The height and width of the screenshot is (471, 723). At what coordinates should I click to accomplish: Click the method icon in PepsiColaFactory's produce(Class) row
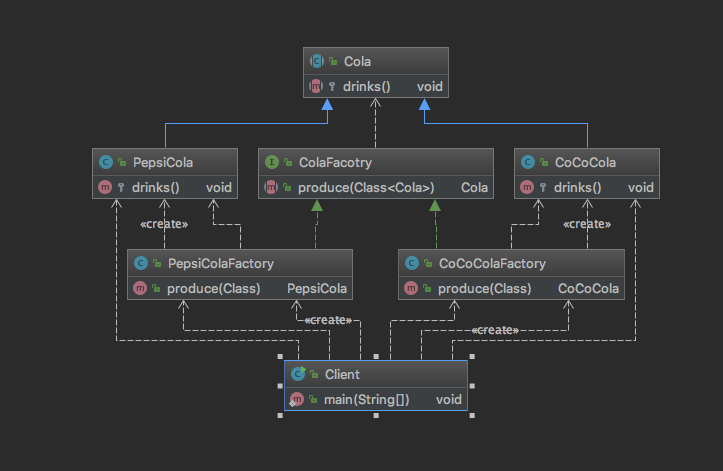click(x=140, y=288)
